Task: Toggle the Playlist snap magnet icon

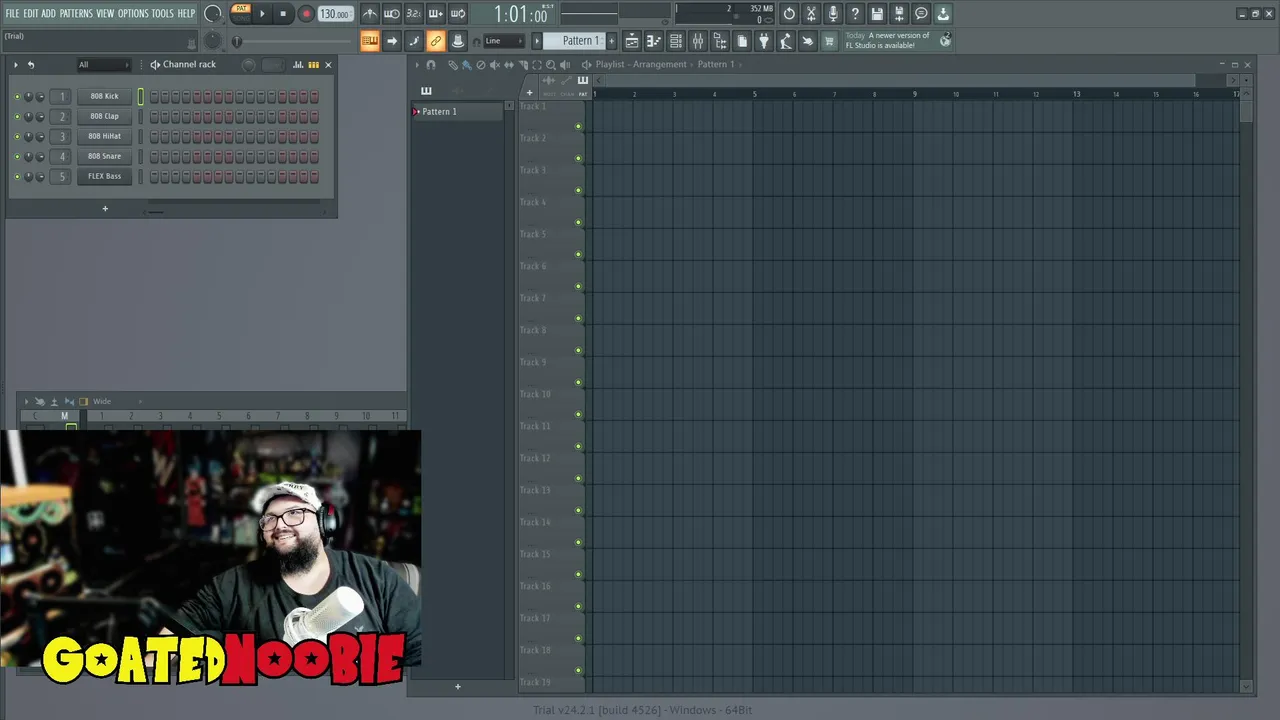Action: [x=431, y=65]
